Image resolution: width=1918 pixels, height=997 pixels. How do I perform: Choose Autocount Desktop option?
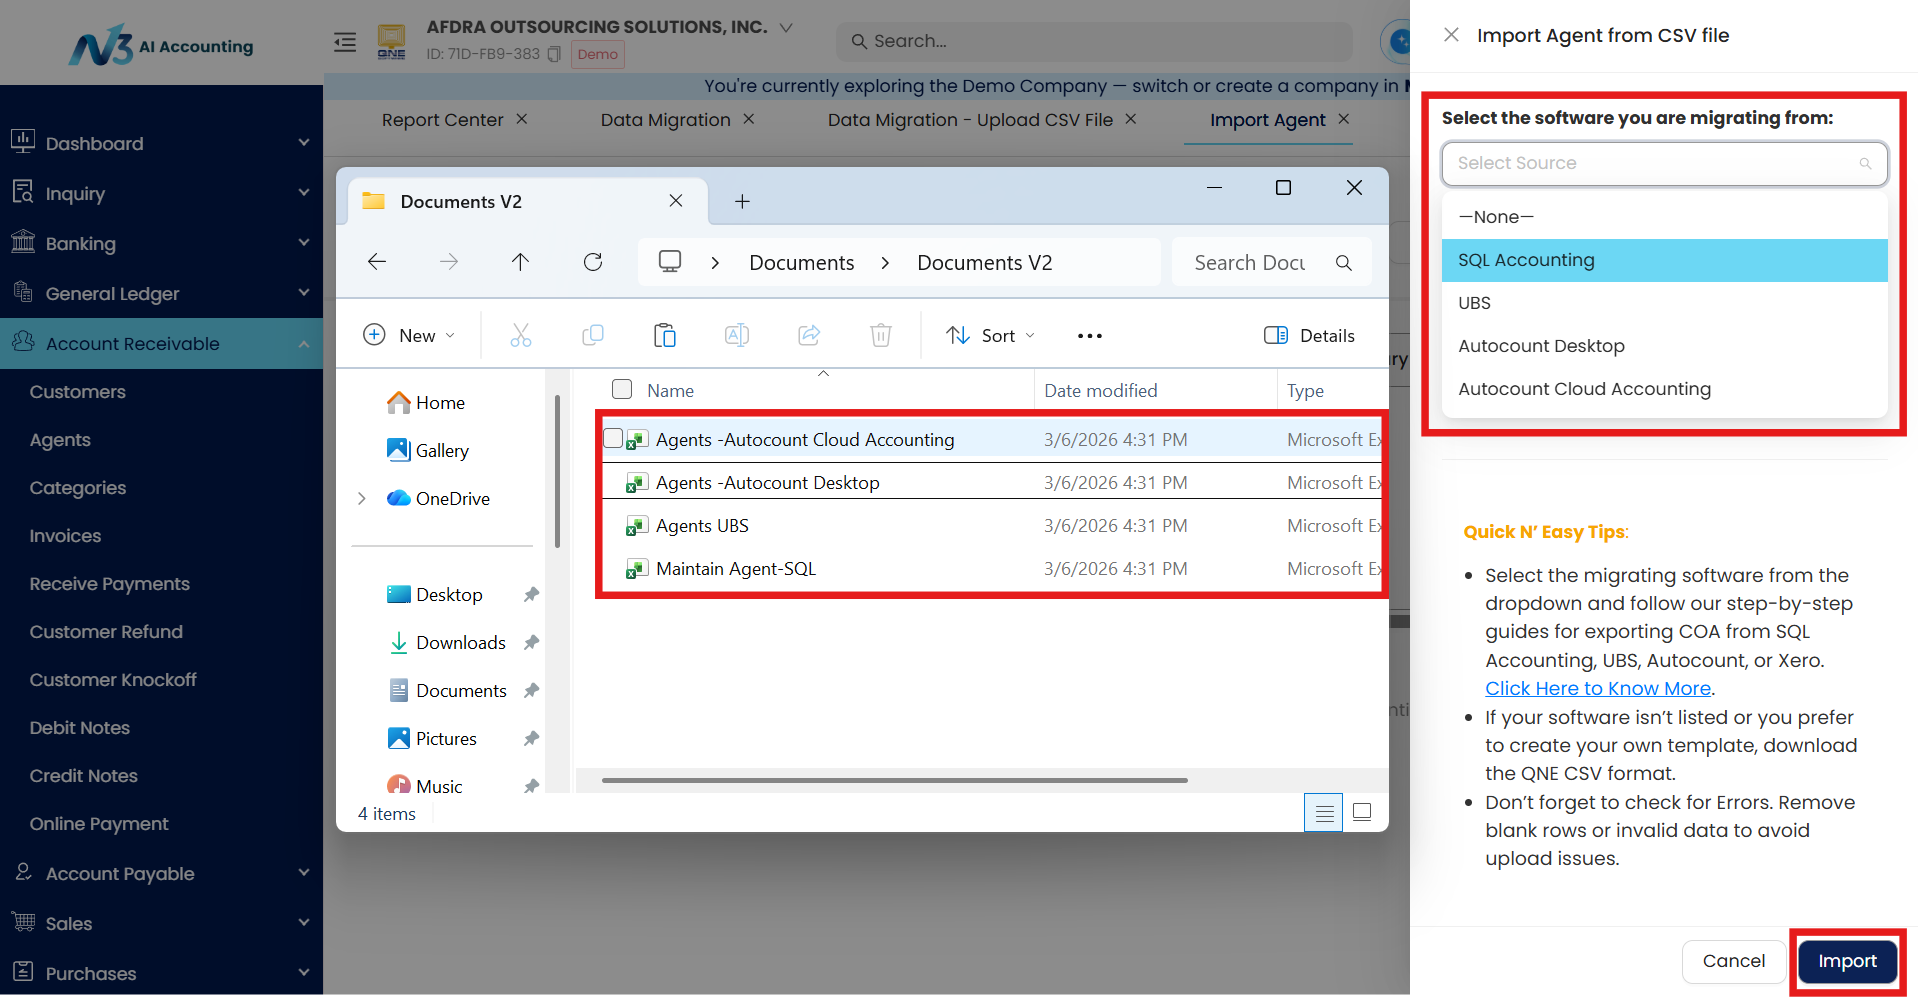(1664, 346)
